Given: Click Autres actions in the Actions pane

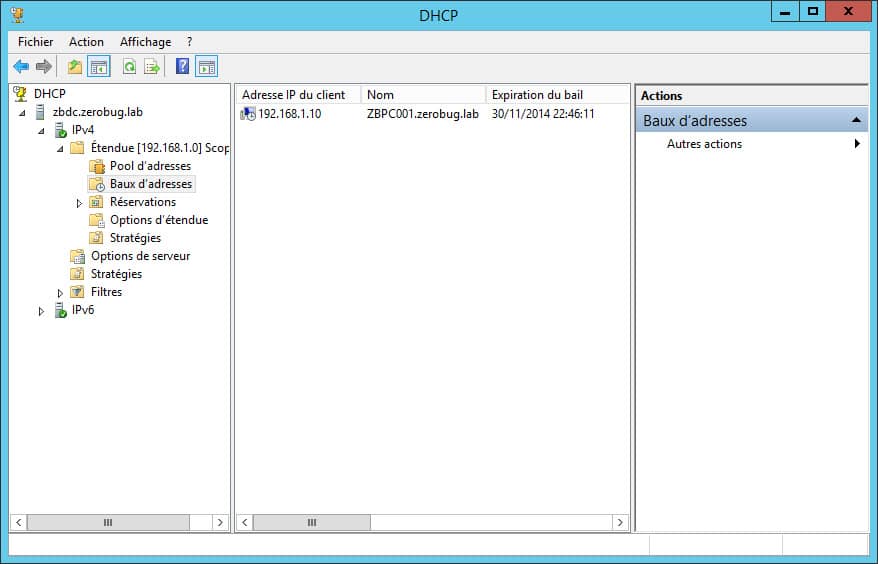Looking at the screenshot, I should [704, 144].
